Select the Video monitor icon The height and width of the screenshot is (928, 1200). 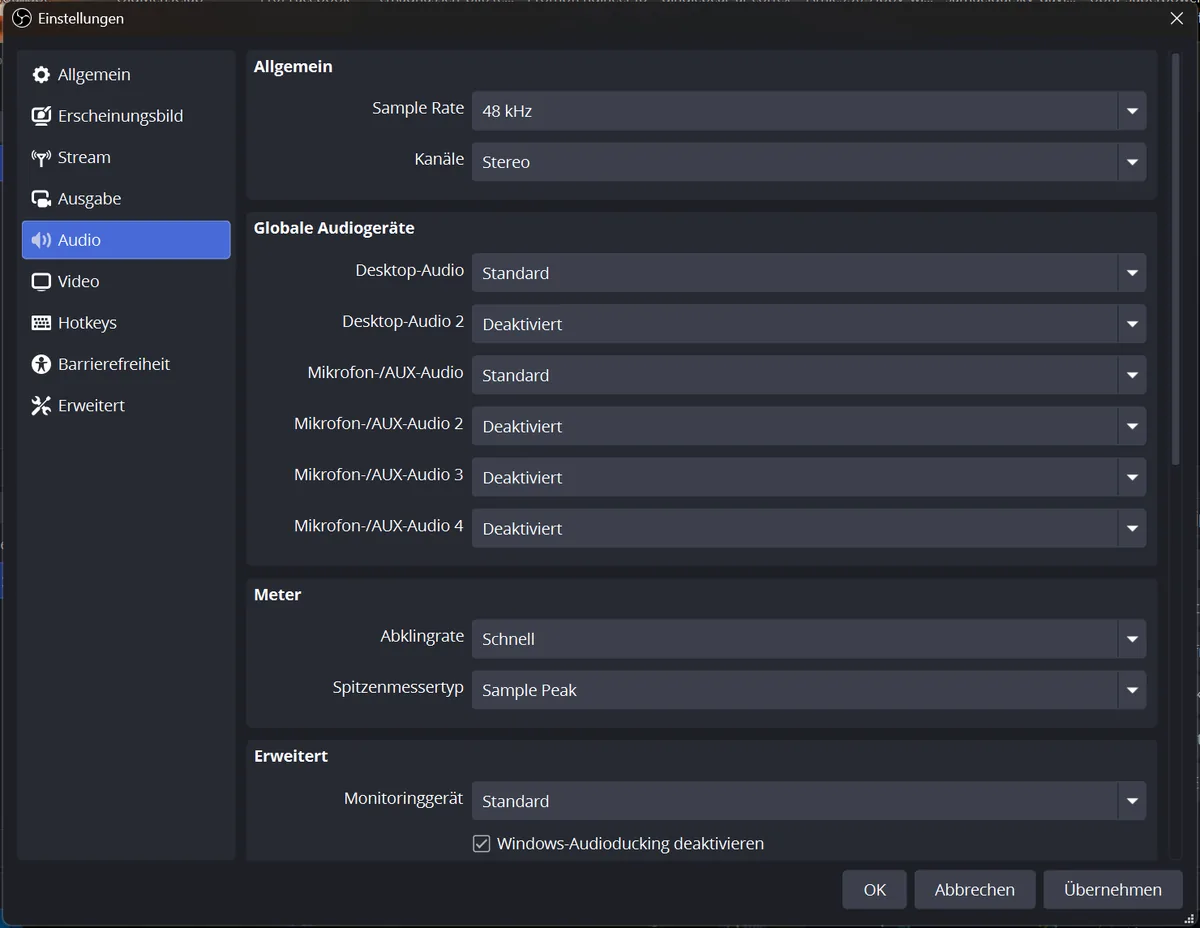pyautogui.click(x=41, y=282)
